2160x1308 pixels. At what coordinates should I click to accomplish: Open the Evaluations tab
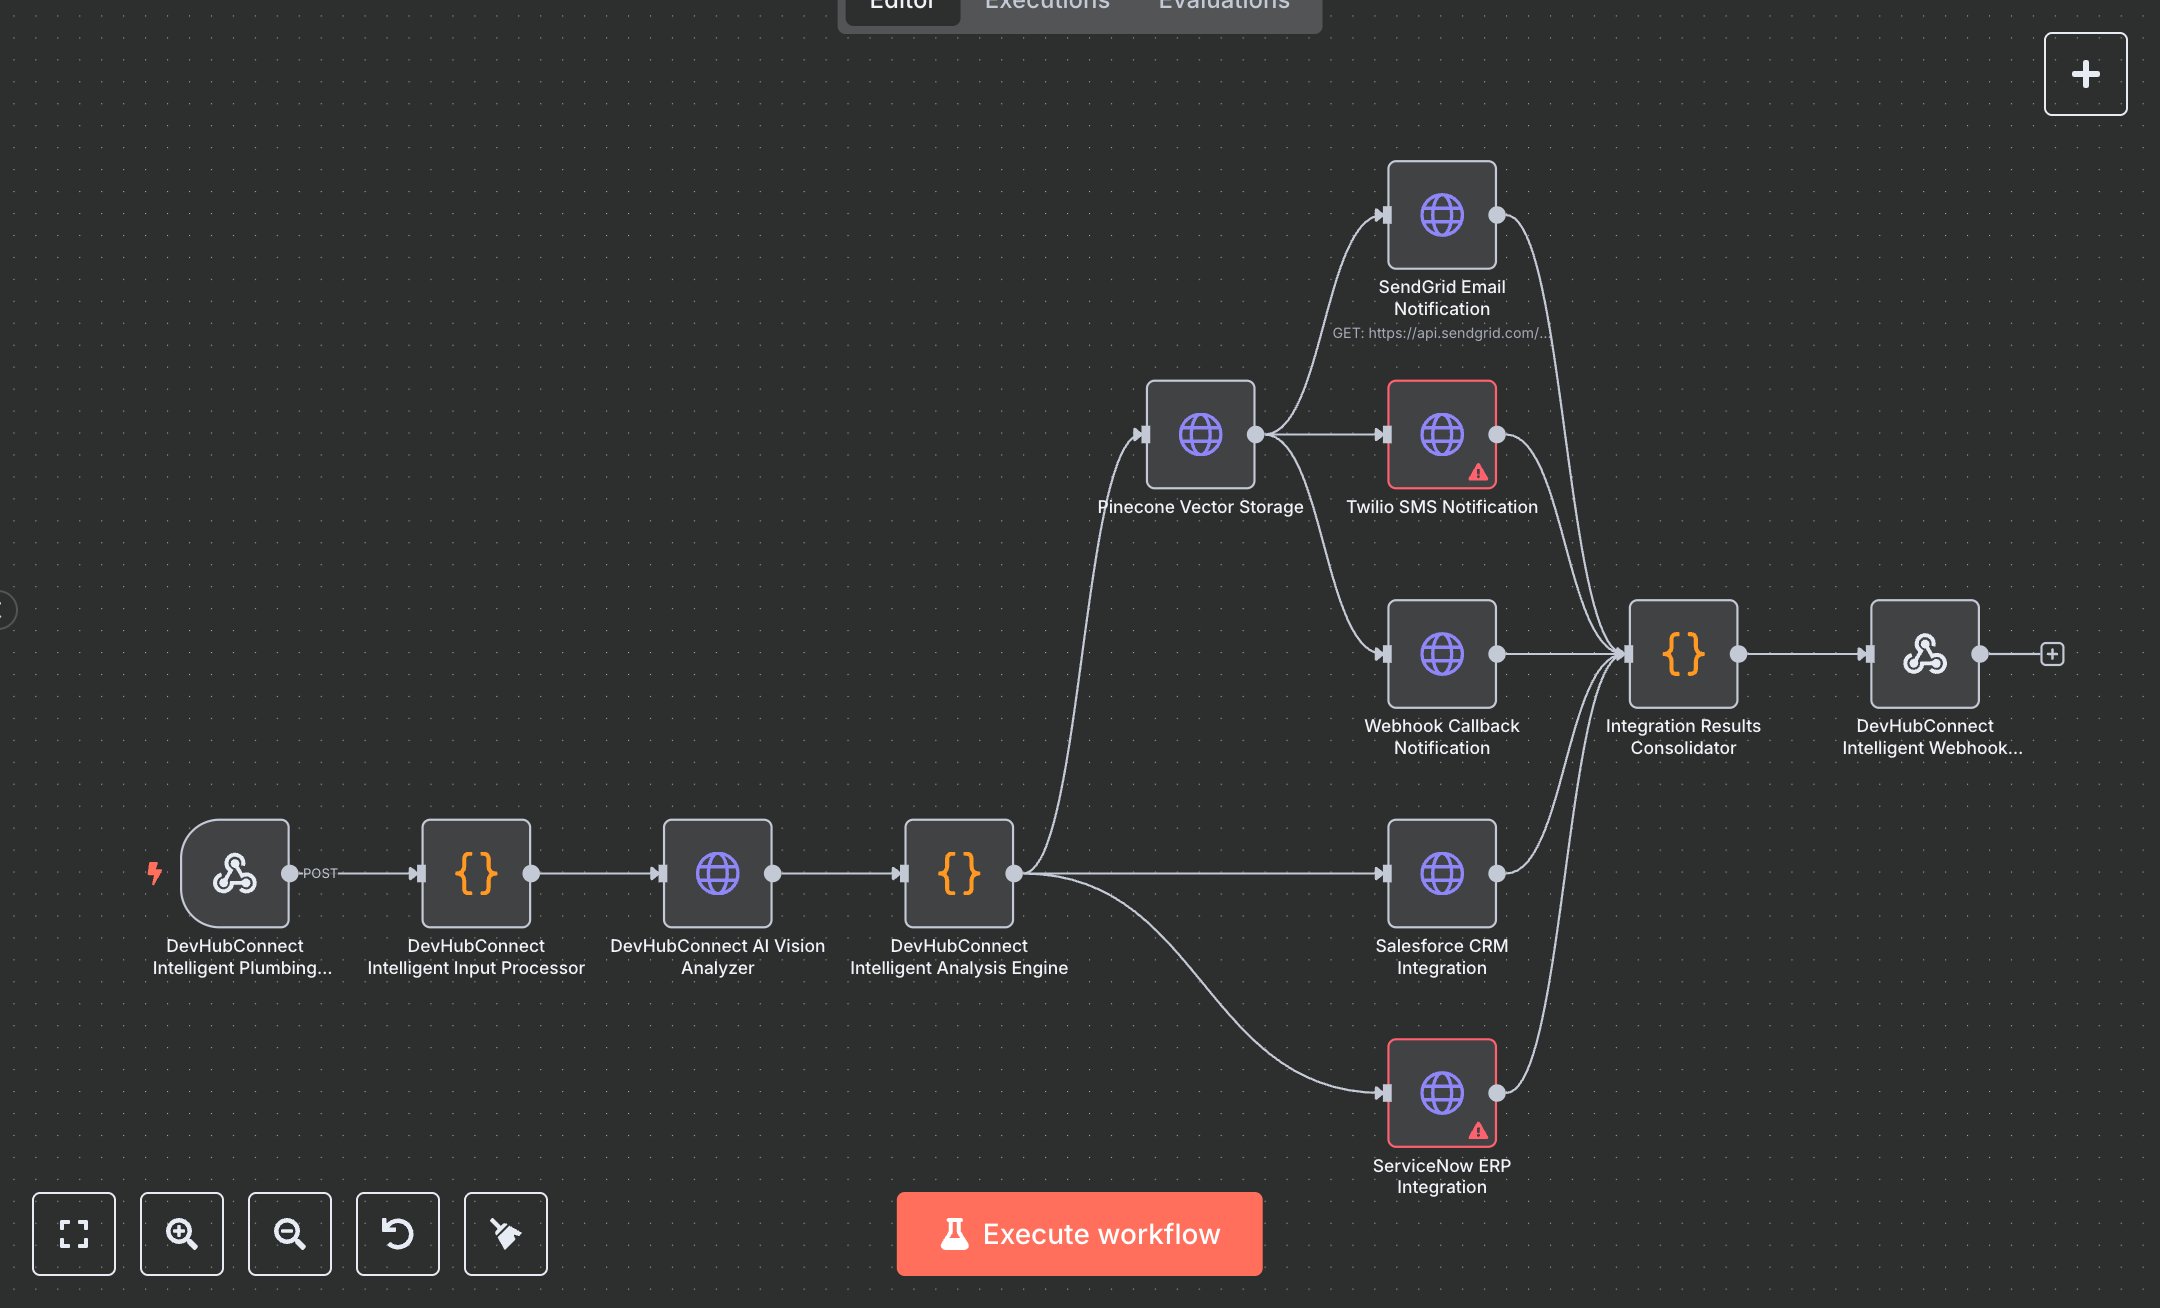pos(1222,8)
